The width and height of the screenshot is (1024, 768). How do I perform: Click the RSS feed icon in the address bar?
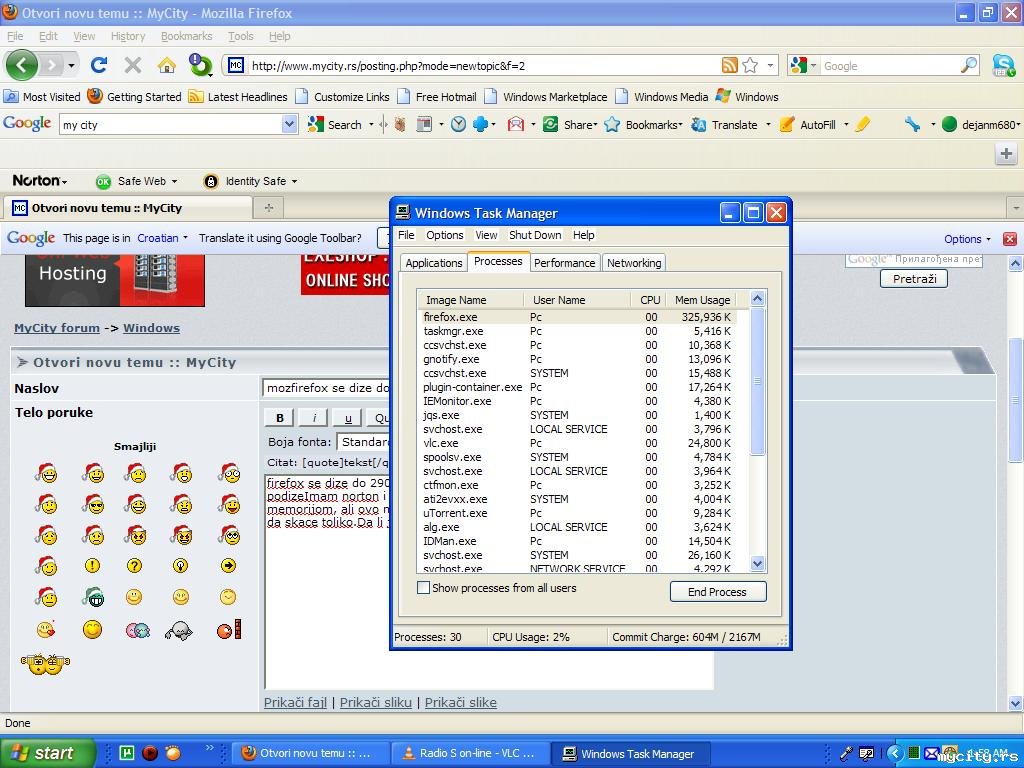coord(730,65)
